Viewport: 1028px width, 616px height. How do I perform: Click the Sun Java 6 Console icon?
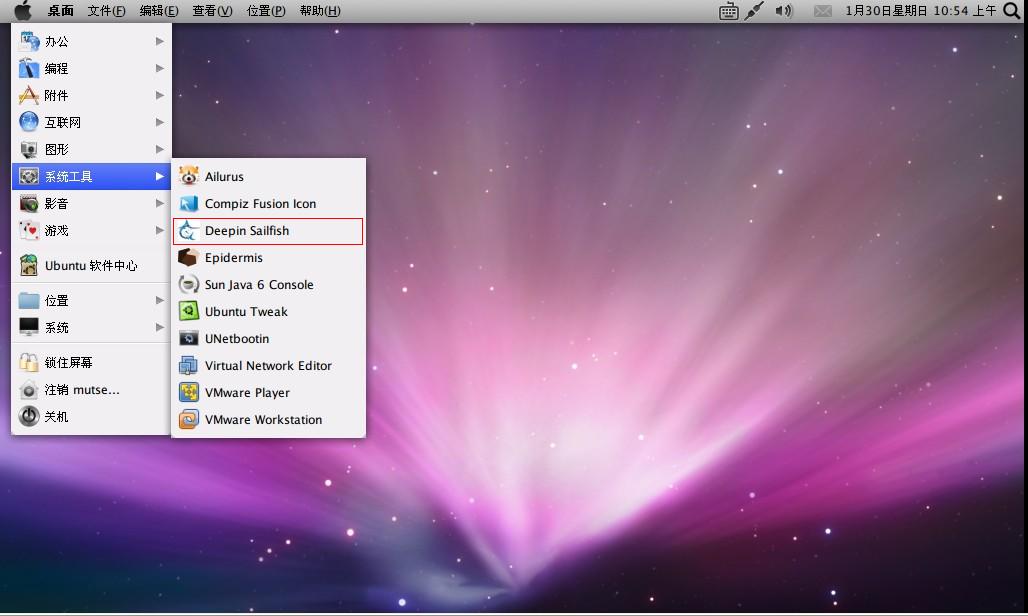189,284
